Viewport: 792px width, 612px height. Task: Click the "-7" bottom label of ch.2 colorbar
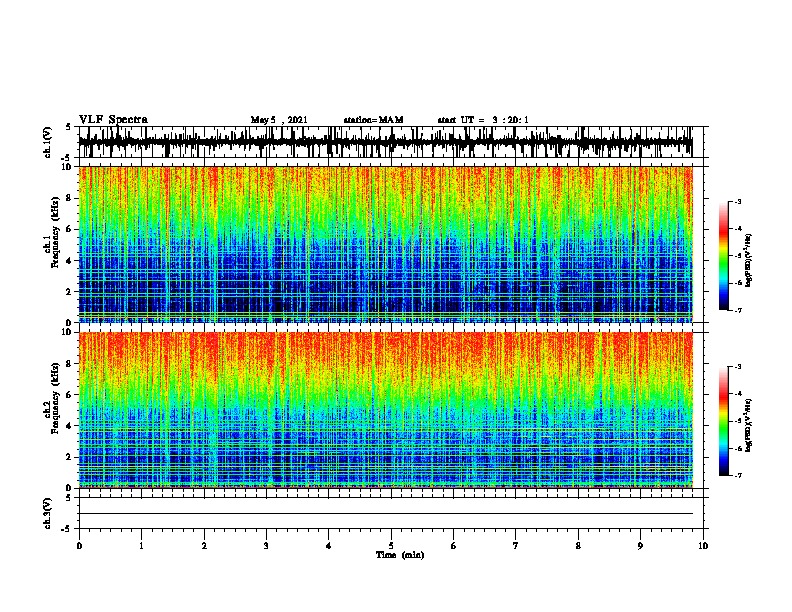[738, 476]
